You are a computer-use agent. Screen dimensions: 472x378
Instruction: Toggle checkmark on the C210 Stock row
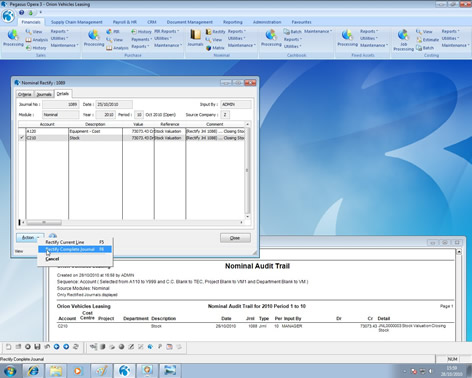point(22,138)
